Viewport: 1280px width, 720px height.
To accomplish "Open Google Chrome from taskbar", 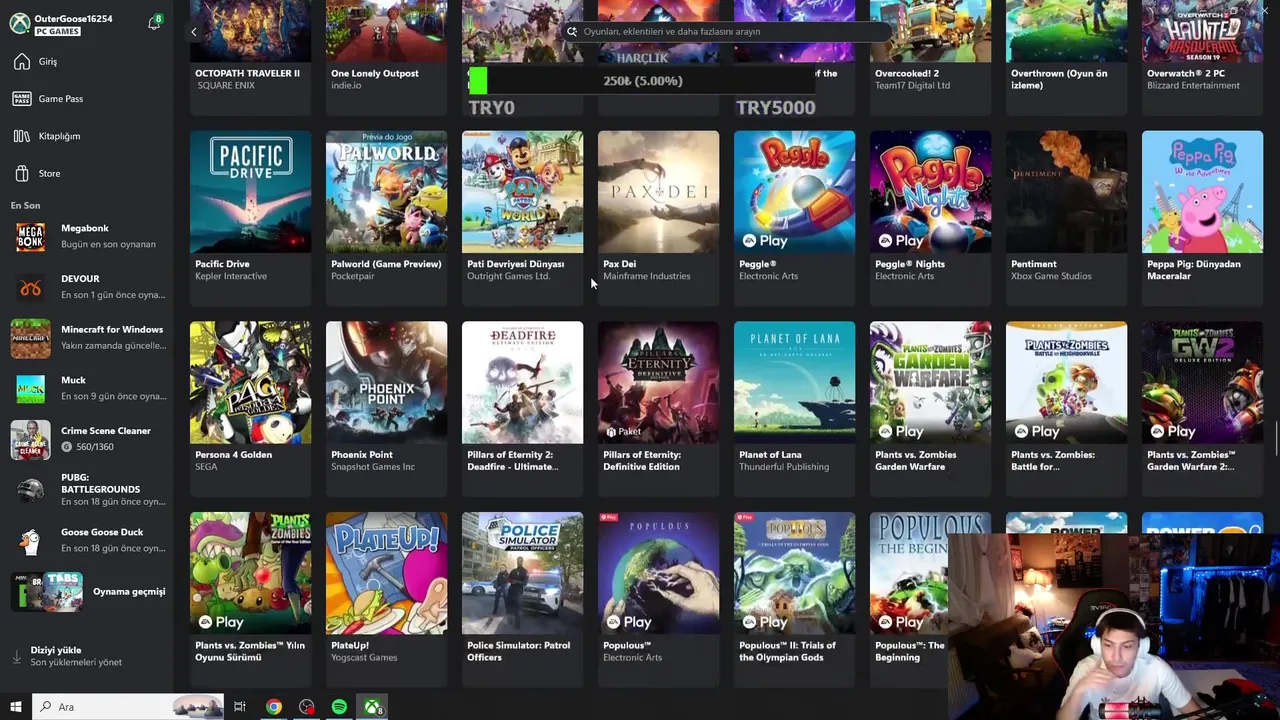I will 273,707.
